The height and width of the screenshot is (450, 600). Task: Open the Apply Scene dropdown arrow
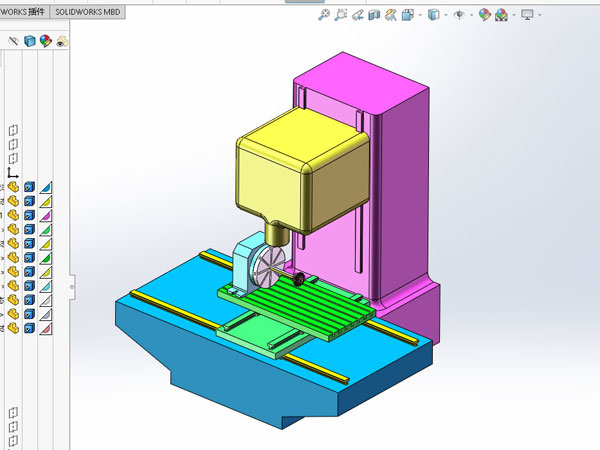[x=512, y=15]
